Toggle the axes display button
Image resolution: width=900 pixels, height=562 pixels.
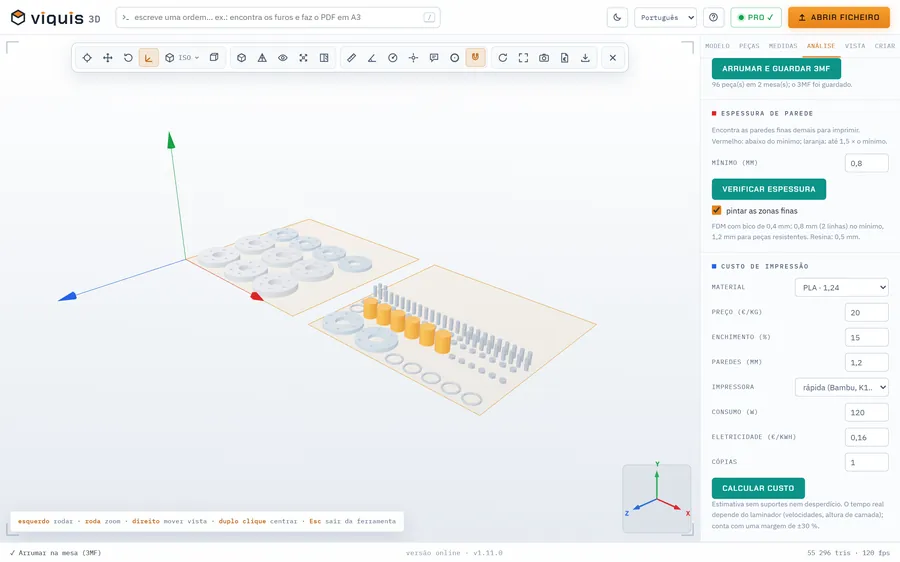[149, 58]
